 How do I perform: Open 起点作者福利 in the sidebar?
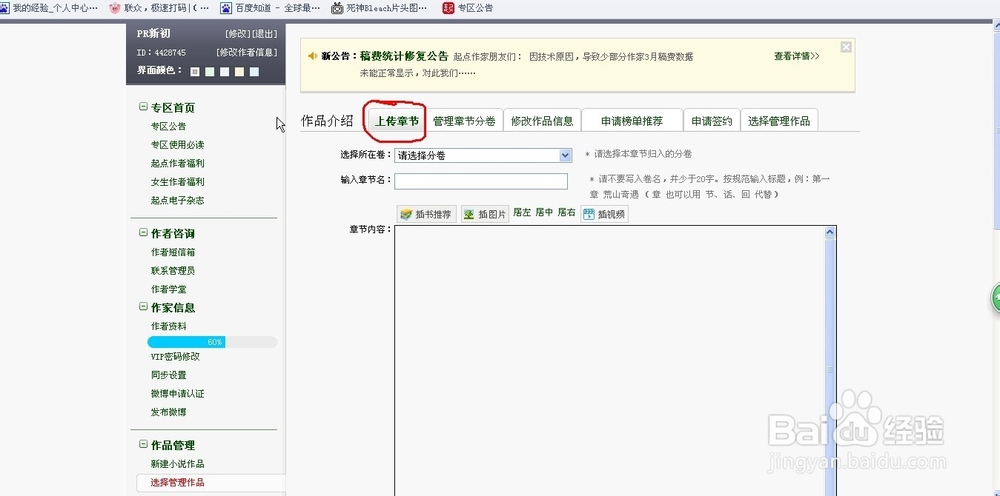click(177, 163)
